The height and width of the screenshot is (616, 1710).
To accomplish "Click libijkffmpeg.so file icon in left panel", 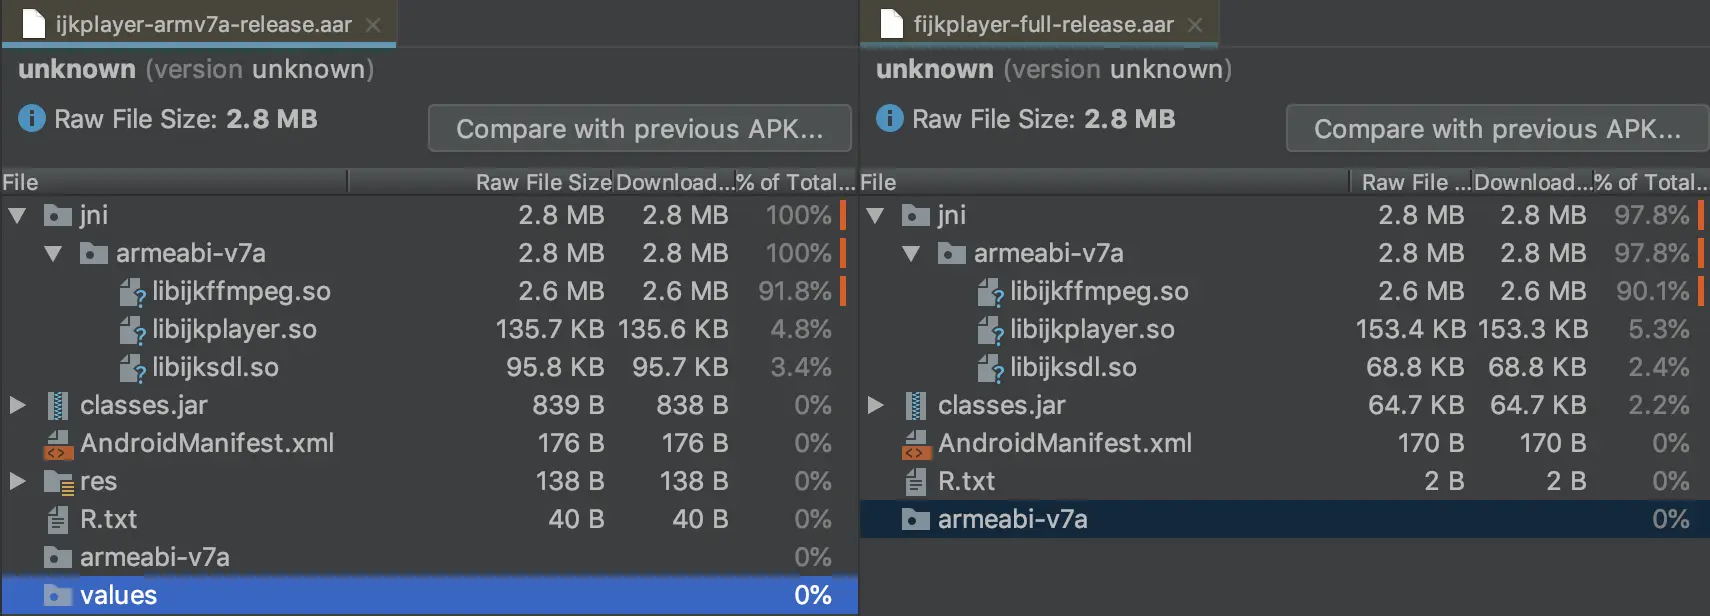I will click(x=133, y=292).
